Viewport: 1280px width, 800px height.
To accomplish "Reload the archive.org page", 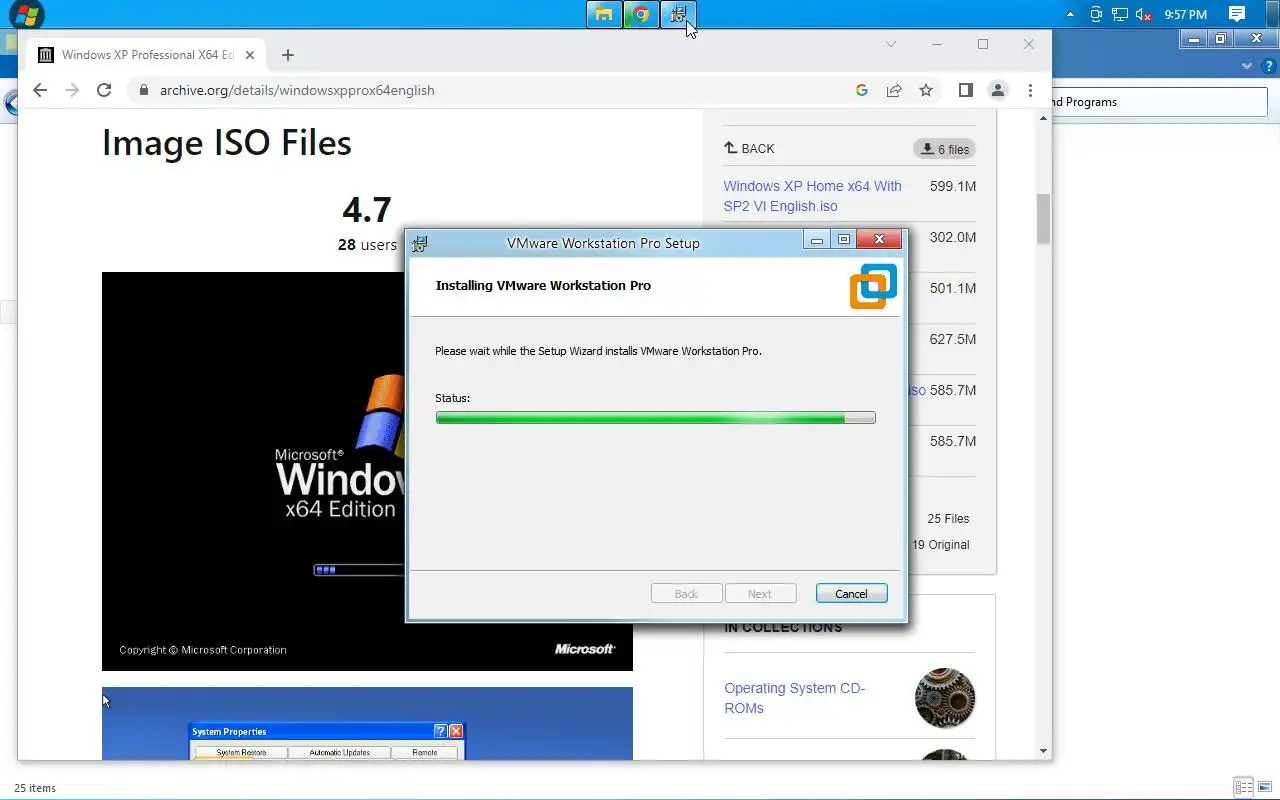I will [x=103, y=90].
